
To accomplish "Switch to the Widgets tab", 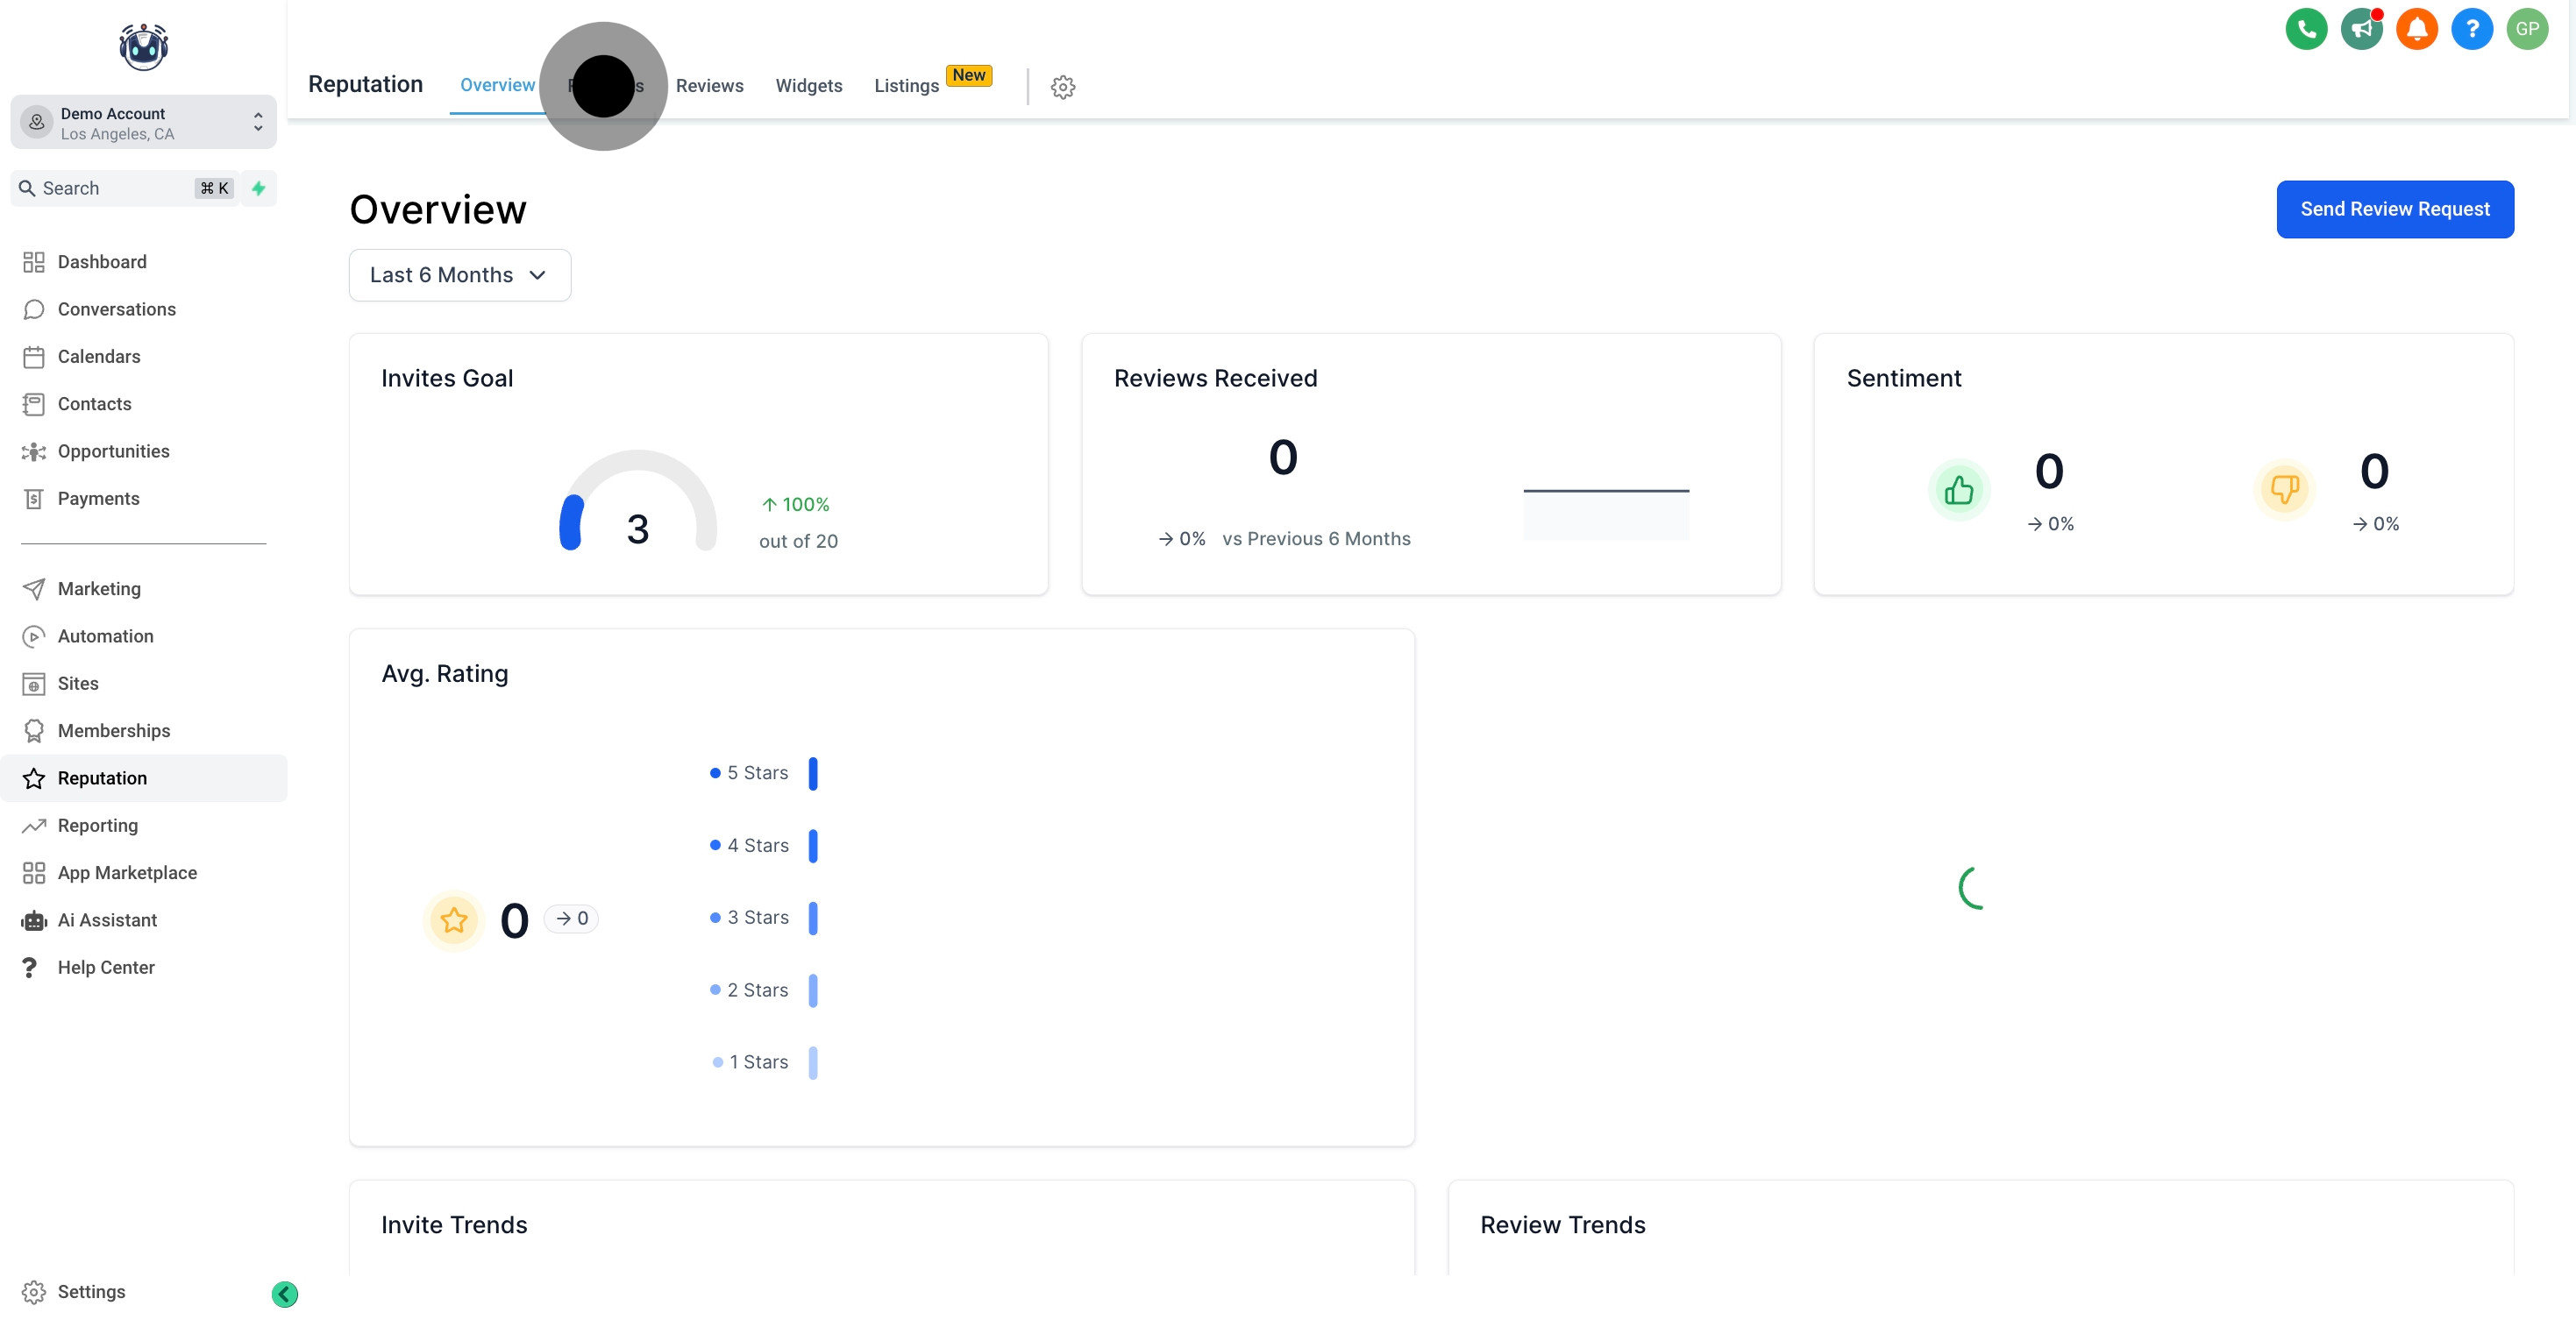I will point(808,86).
